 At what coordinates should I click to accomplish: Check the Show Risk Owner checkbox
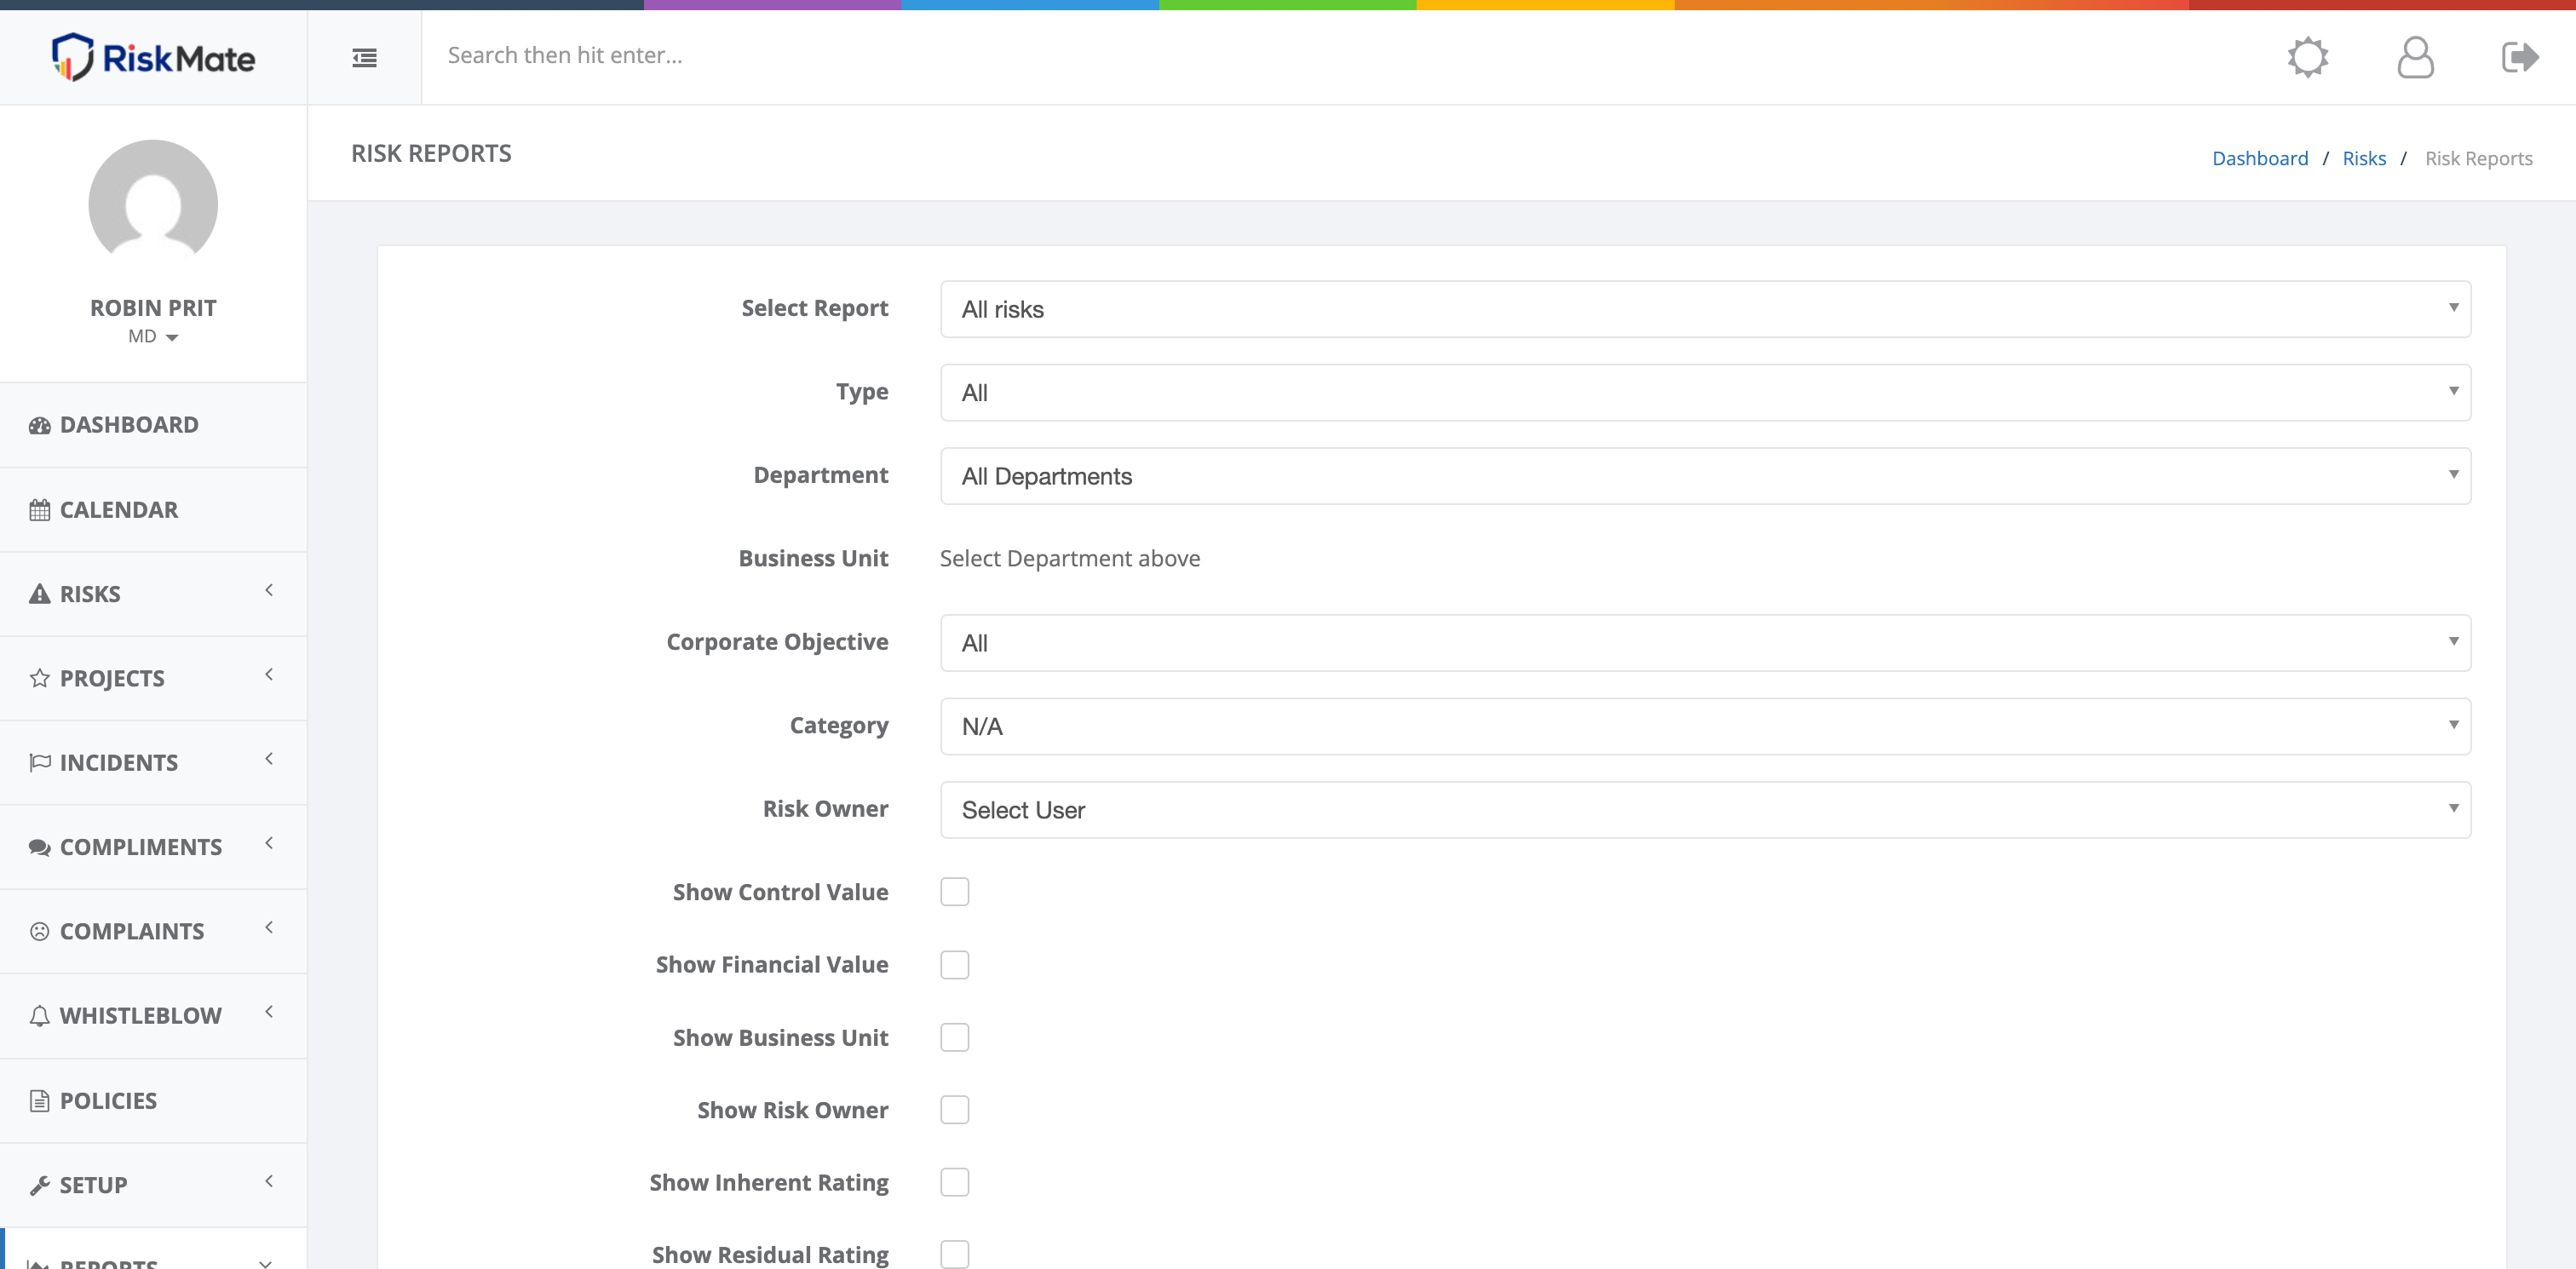955,1109
